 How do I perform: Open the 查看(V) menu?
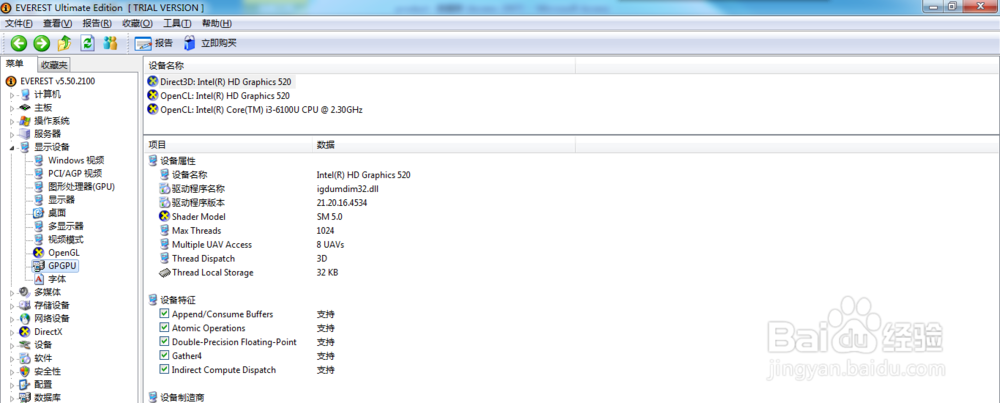coord(57,24)
